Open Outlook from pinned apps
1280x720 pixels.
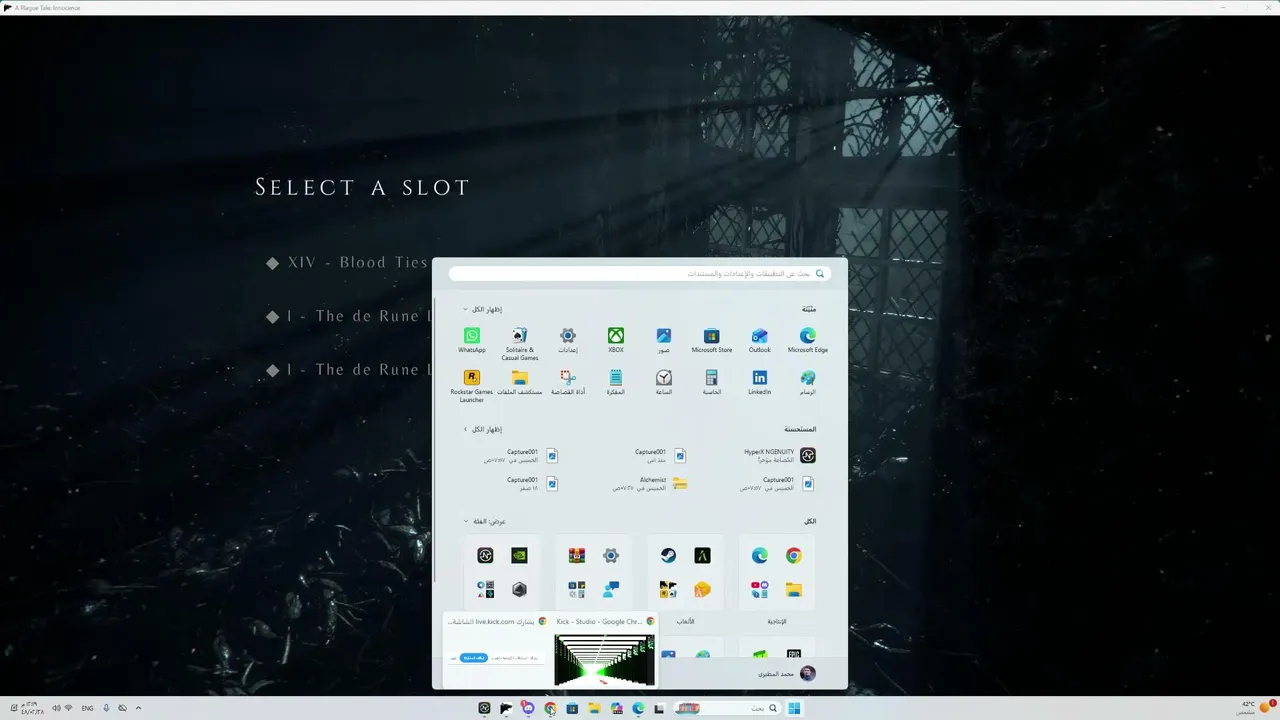point(760,341)
